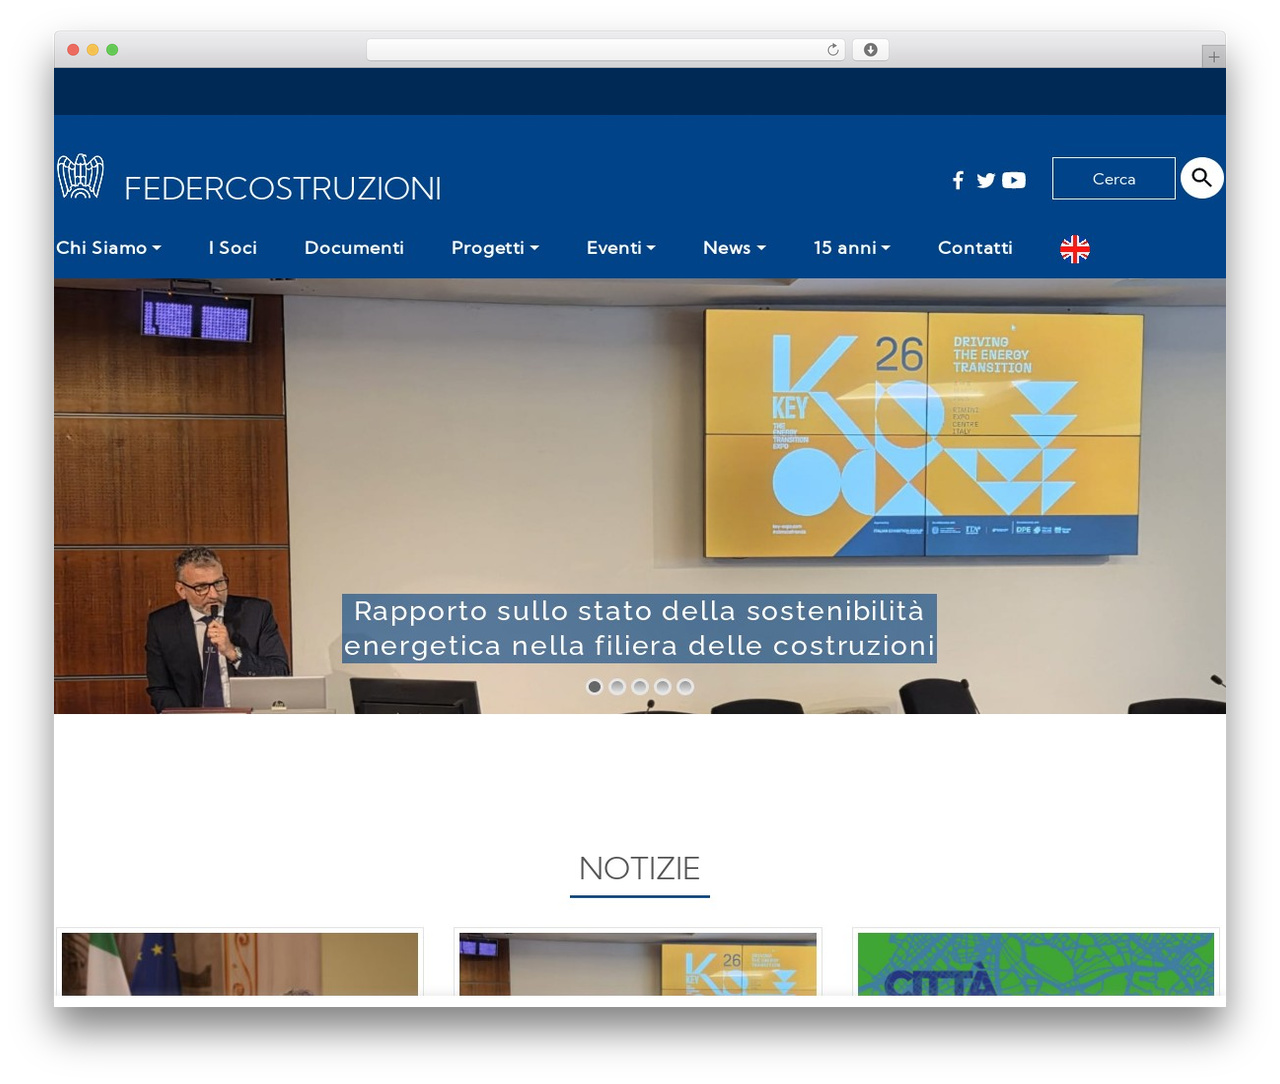Select the fifth slider dot
This screenshot has height=1084, width=1280.
(x=685, y=686)
